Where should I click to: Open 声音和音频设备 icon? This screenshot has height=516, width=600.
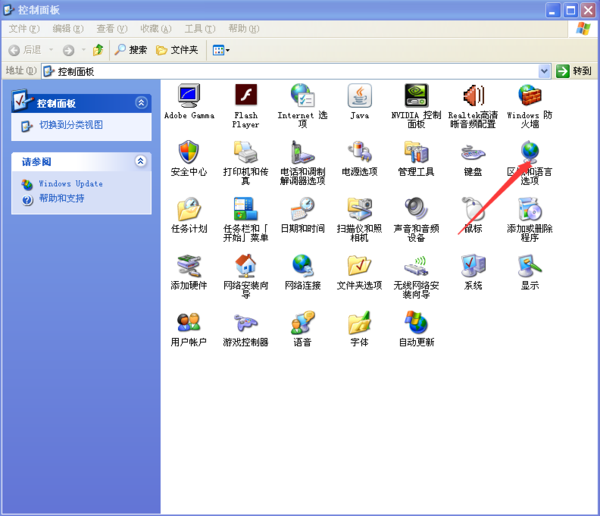tap(416, 209)
